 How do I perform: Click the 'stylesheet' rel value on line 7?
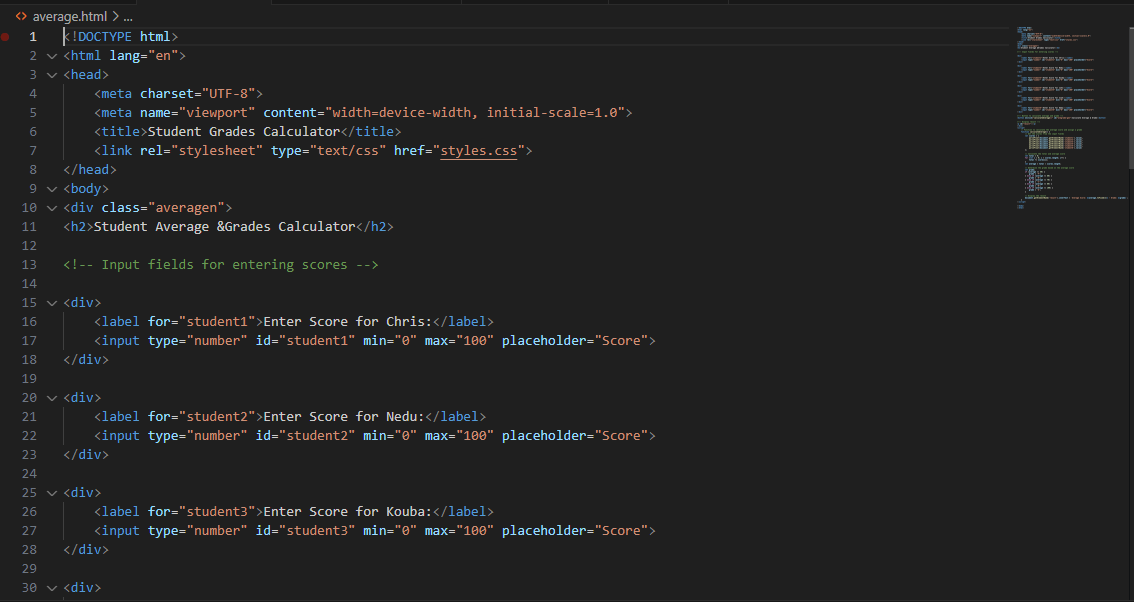(x=217, y=150)
